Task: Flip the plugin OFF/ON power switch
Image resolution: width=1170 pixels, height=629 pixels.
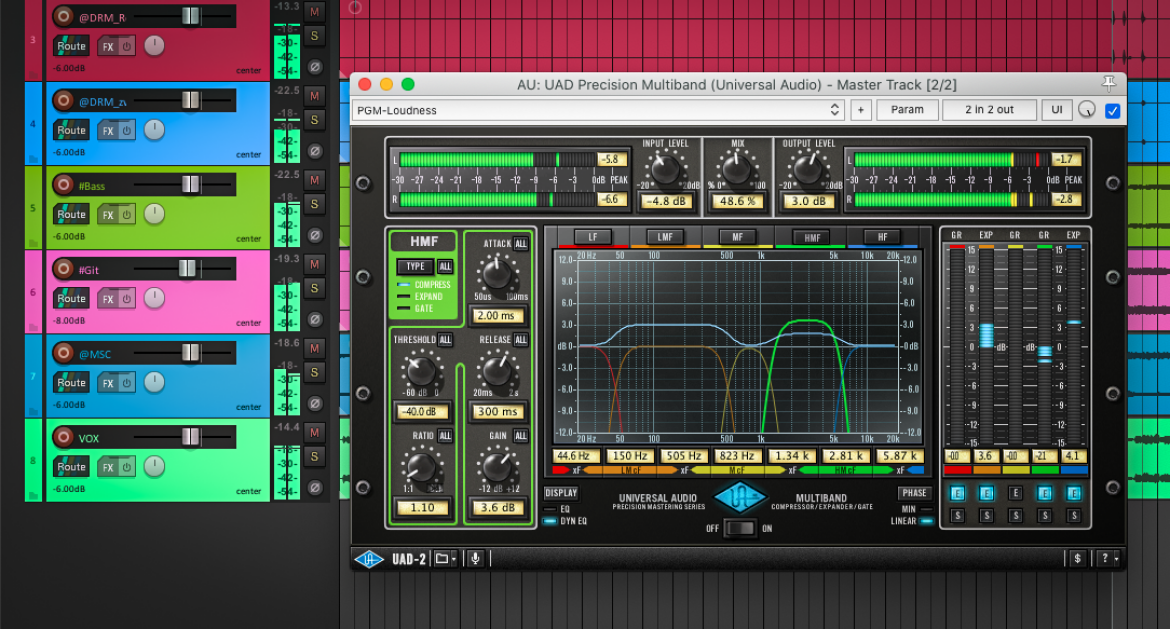Action: pos(739,528)
